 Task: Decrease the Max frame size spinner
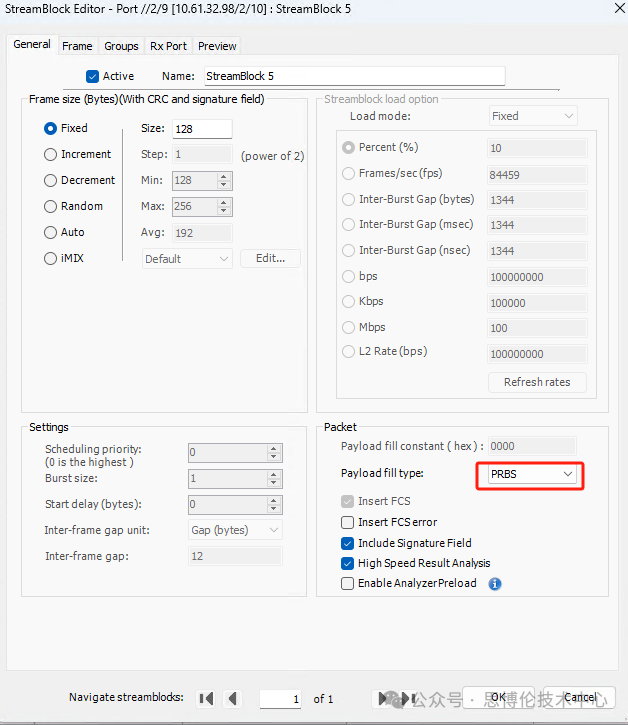[x=224, y=211]
